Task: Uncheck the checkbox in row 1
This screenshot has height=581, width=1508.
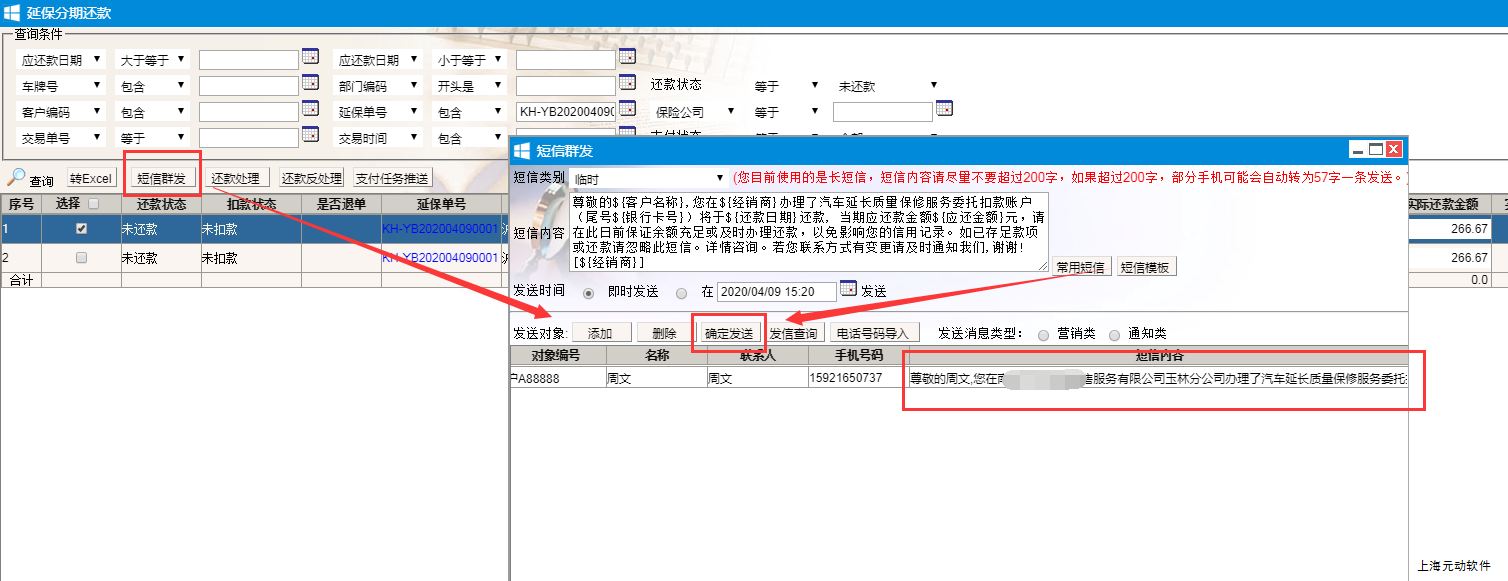Action: [x=81, y=229]
